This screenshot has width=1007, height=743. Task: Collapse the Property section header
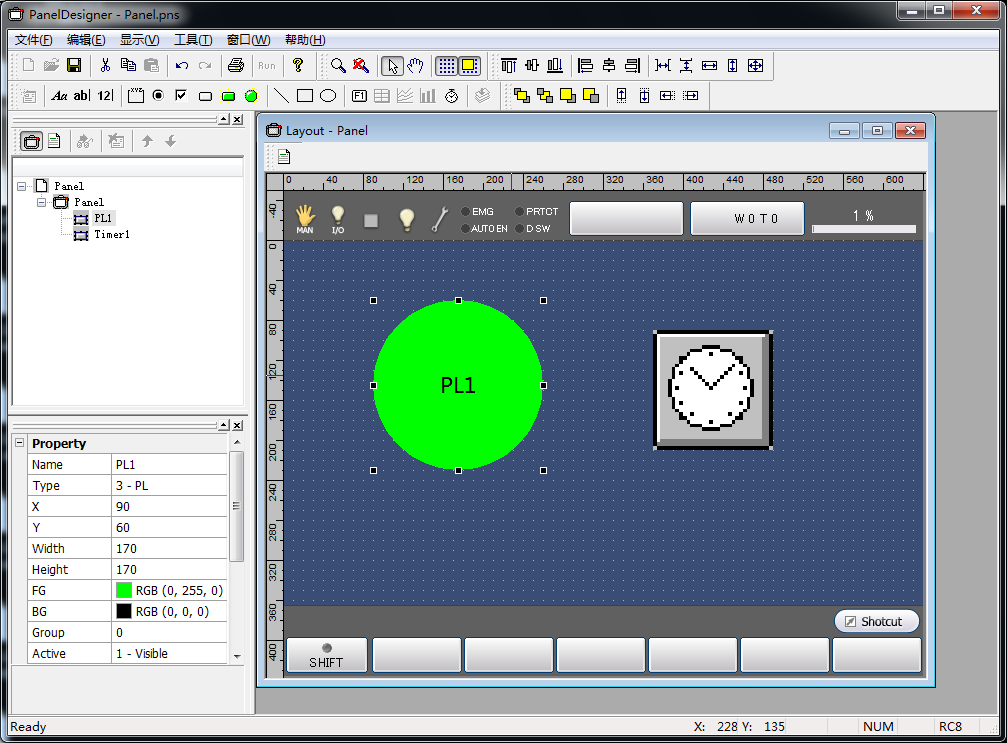click(19, 443)
